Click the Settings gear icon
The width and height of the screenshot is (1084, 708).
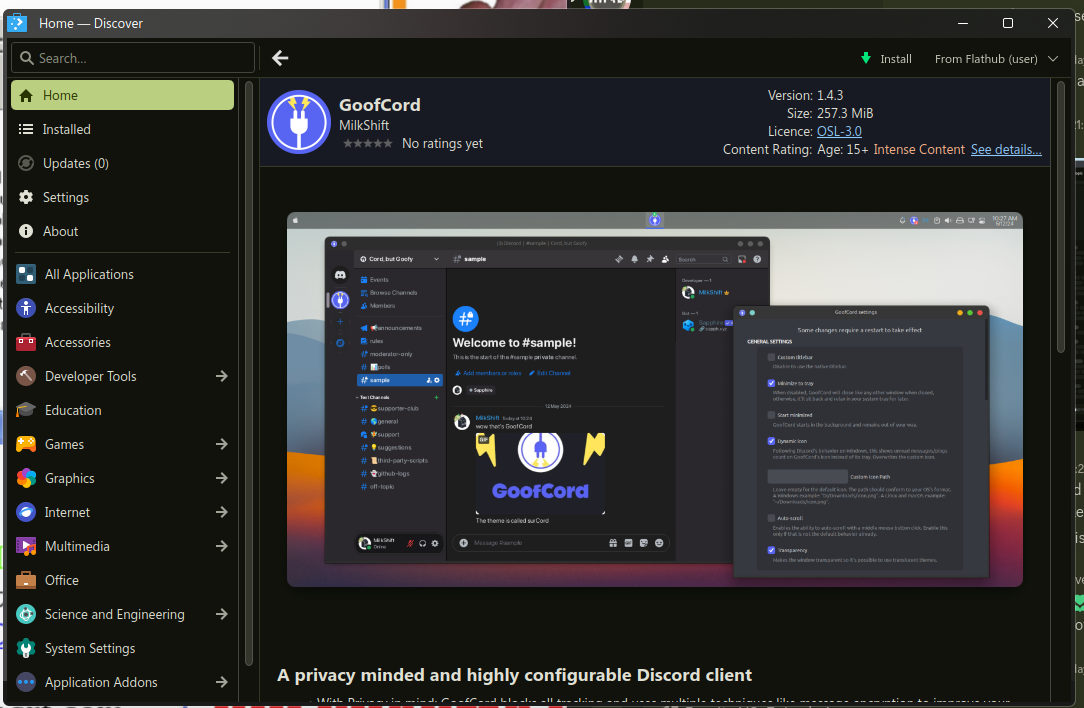(26, 197)
